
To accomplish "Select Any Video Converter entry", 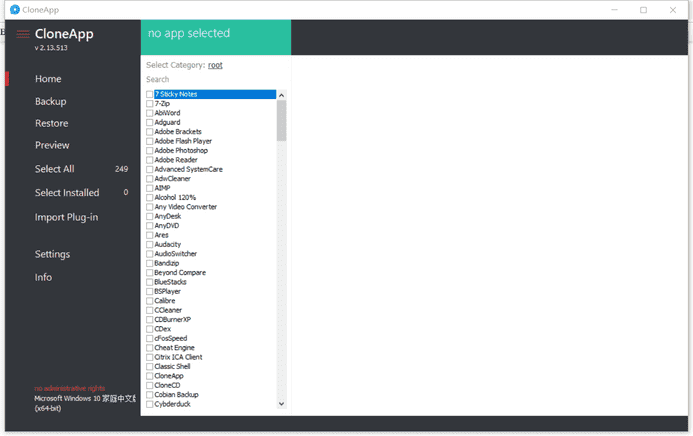I will click(186, 207).
